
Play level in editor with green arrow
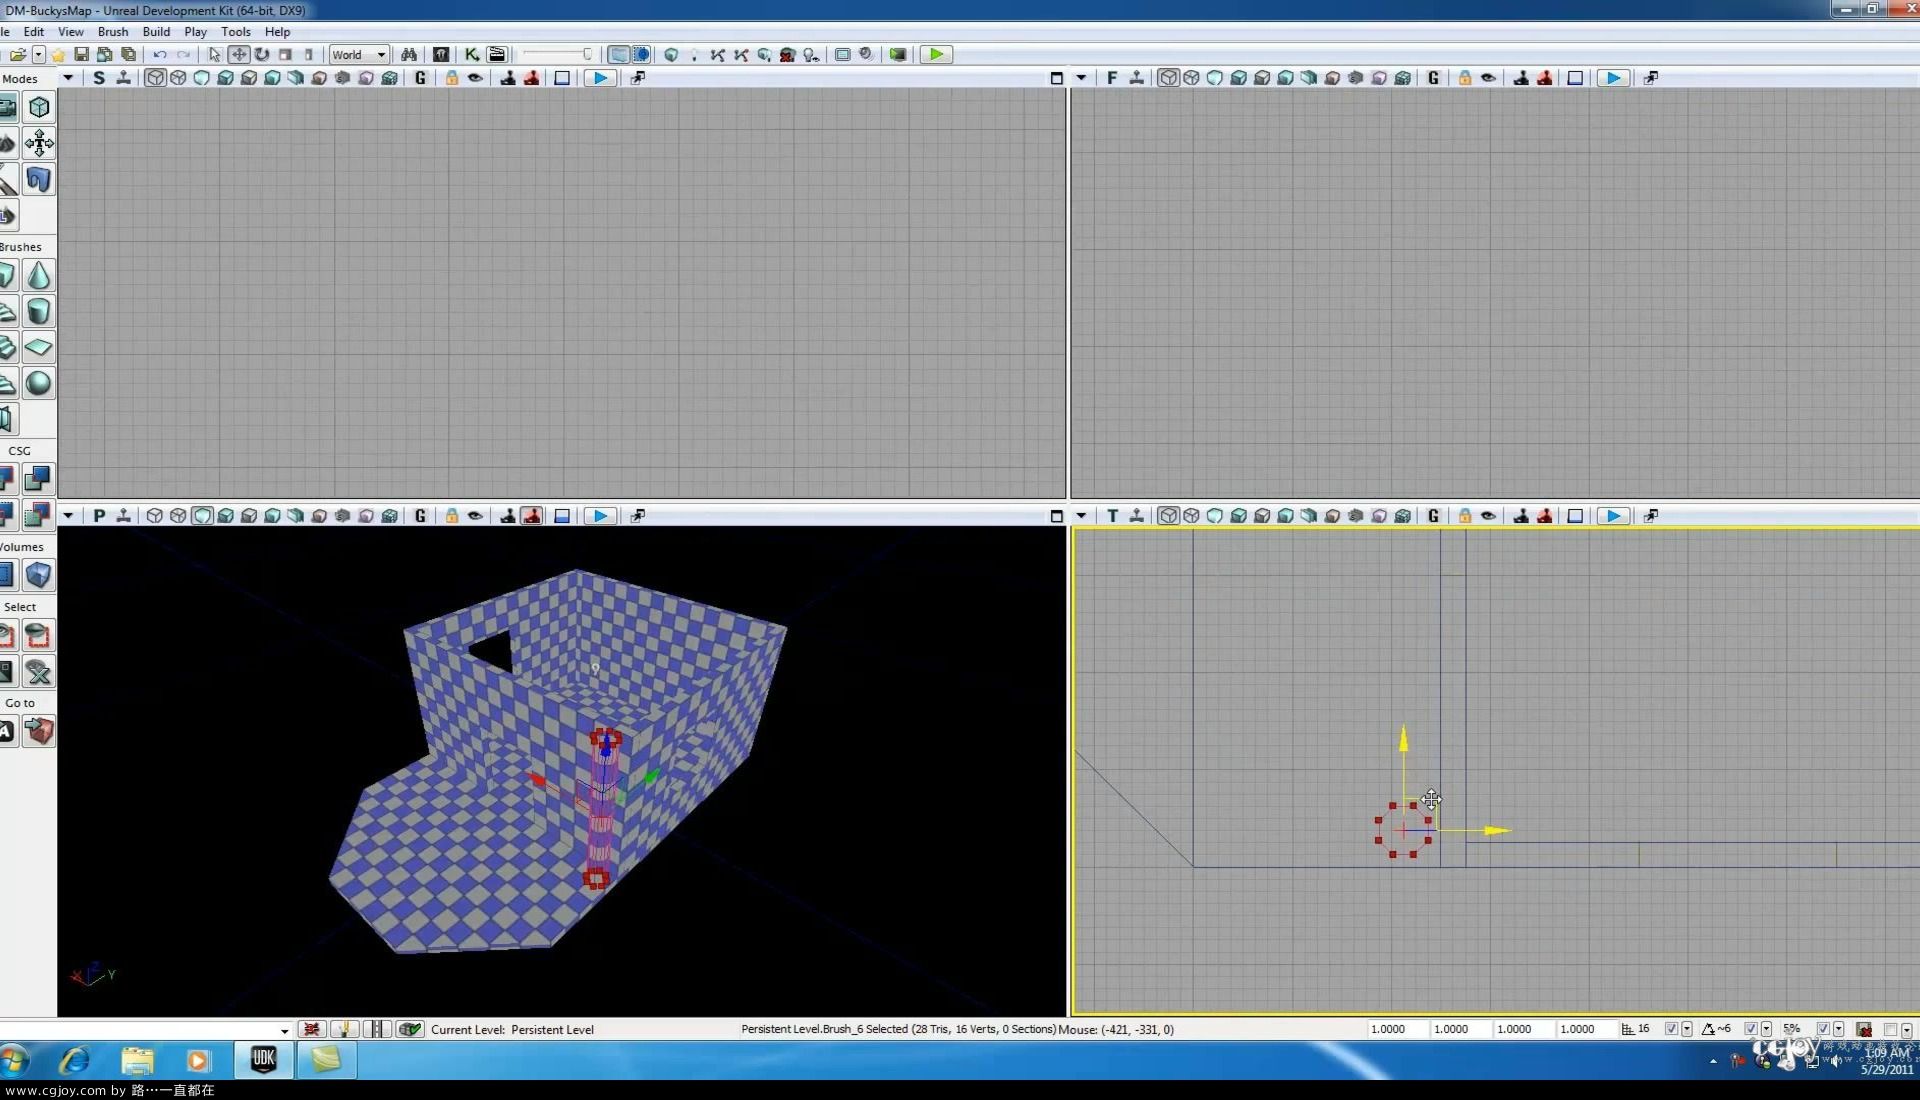(x=936, y=55)
